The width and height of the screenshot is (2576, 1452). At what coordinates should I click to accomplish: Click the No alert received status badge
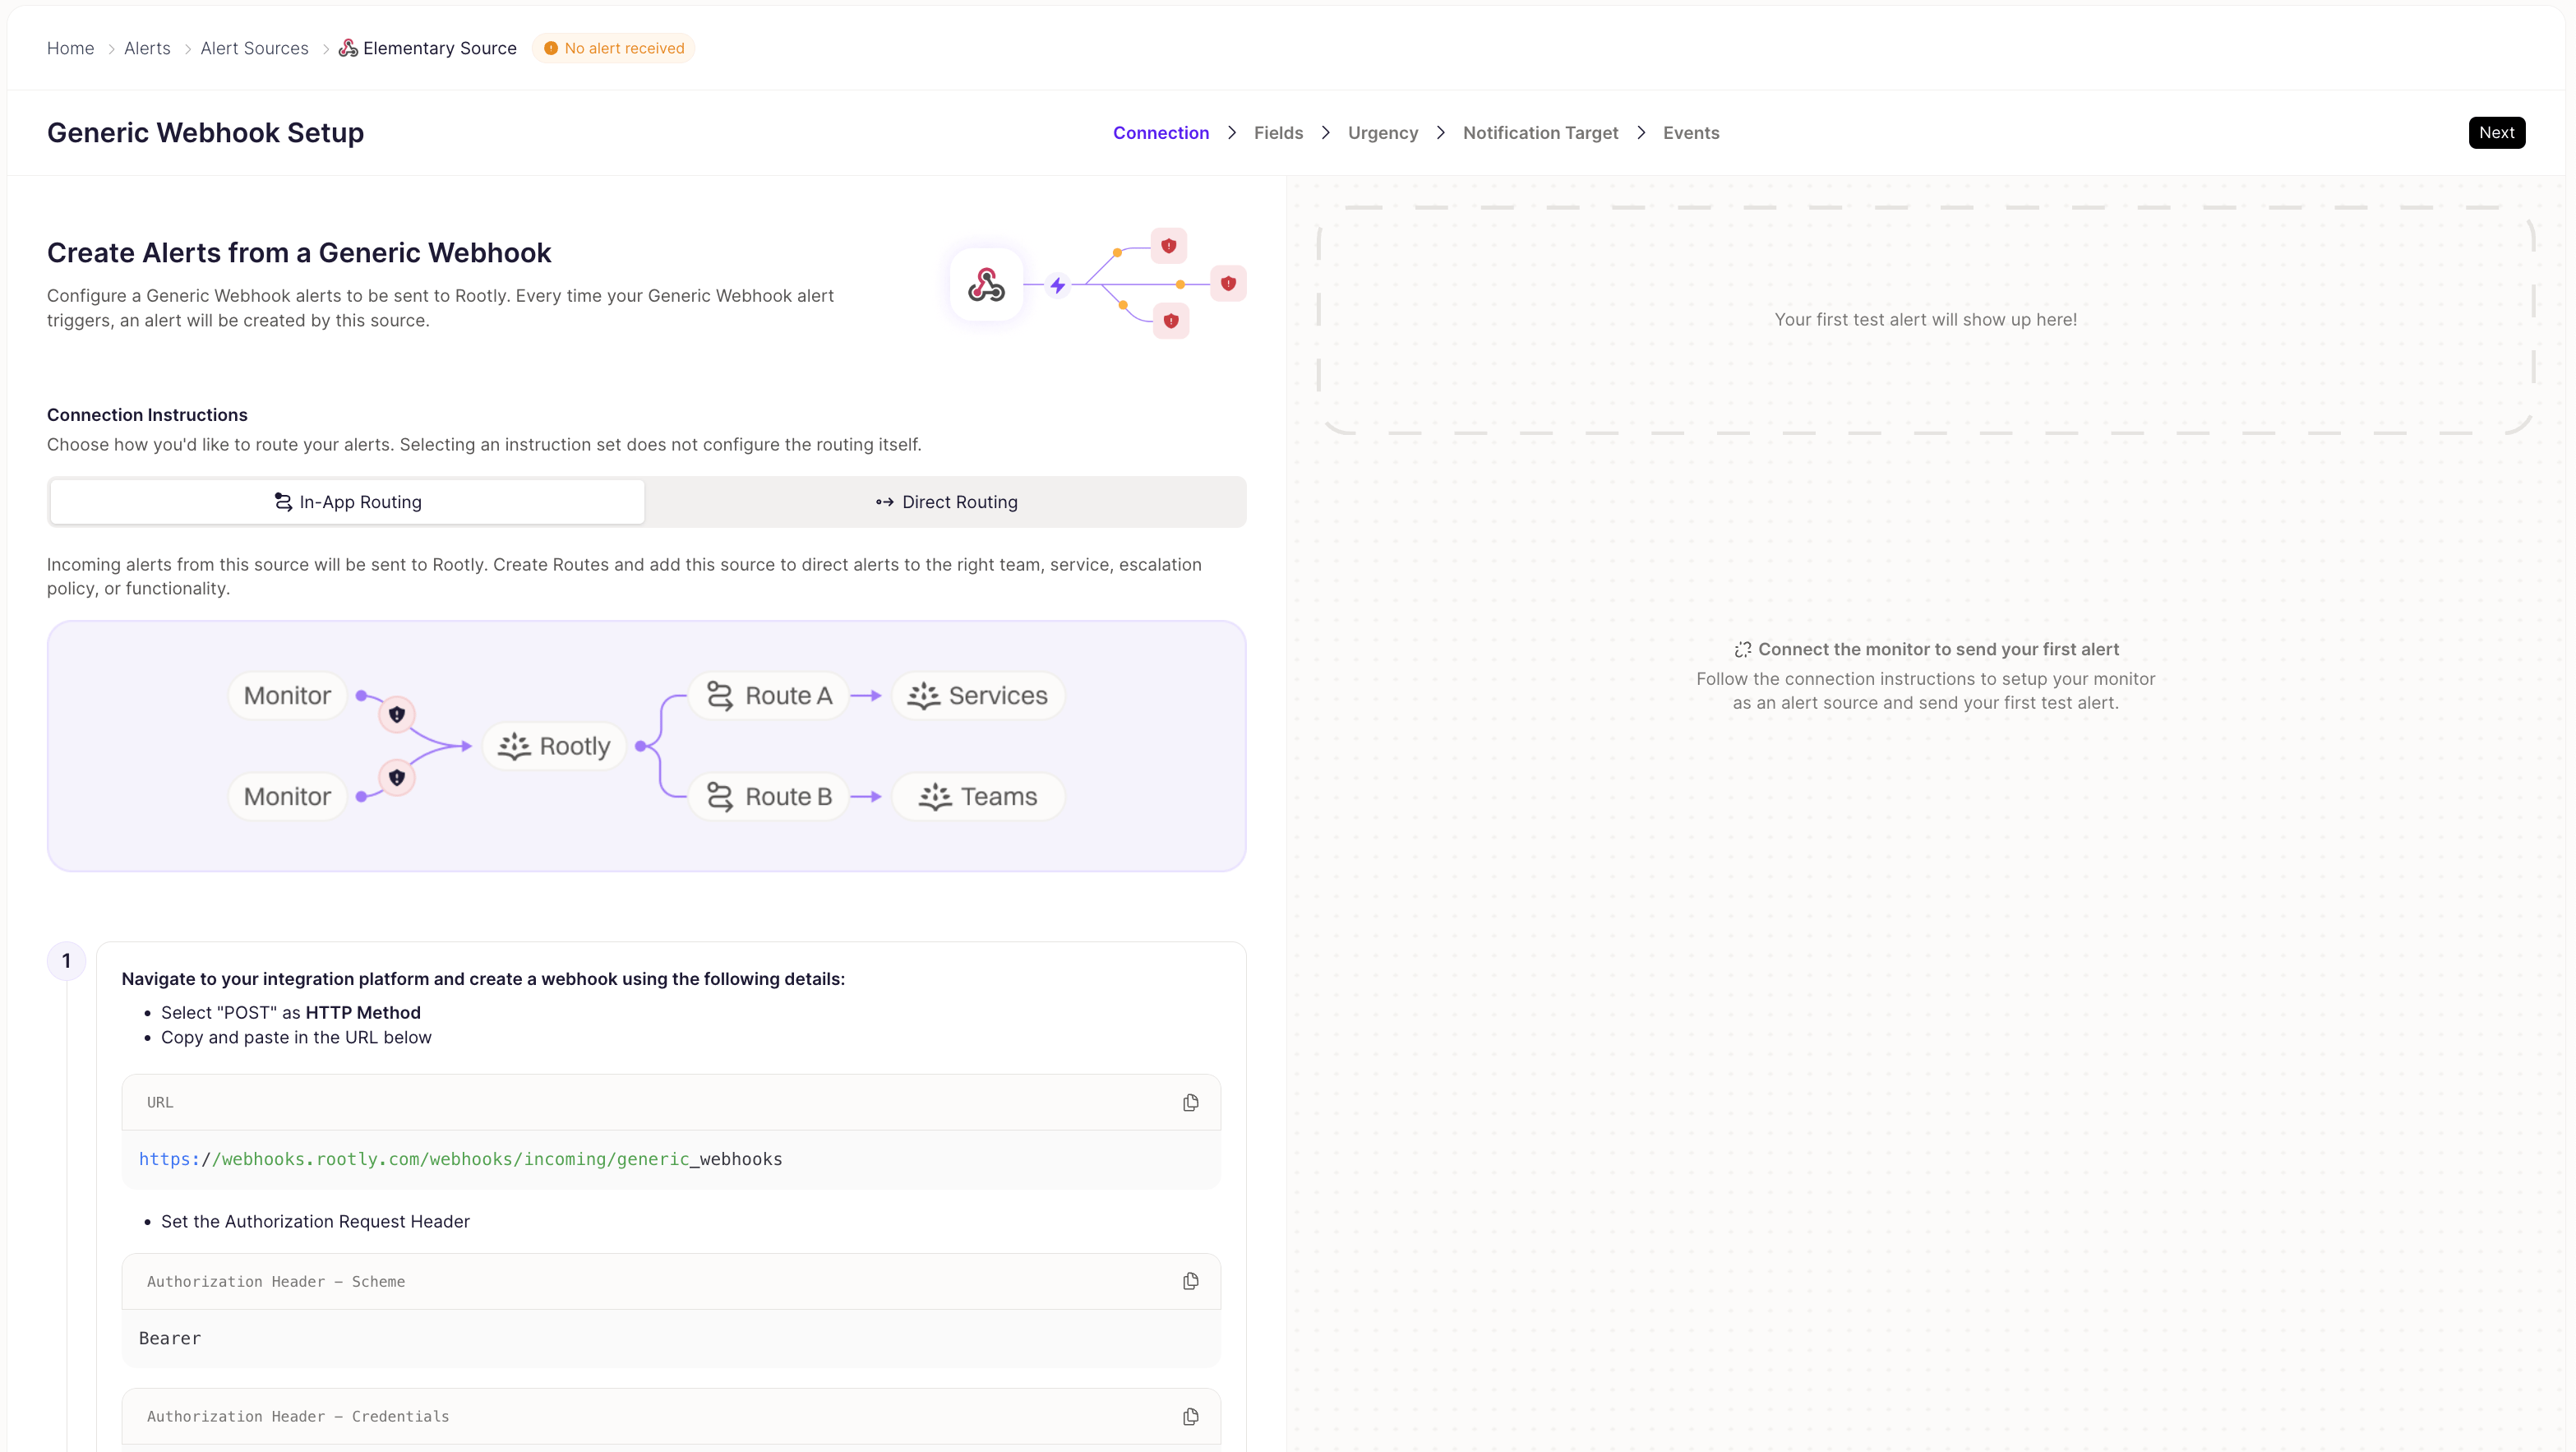coord(613,48)
